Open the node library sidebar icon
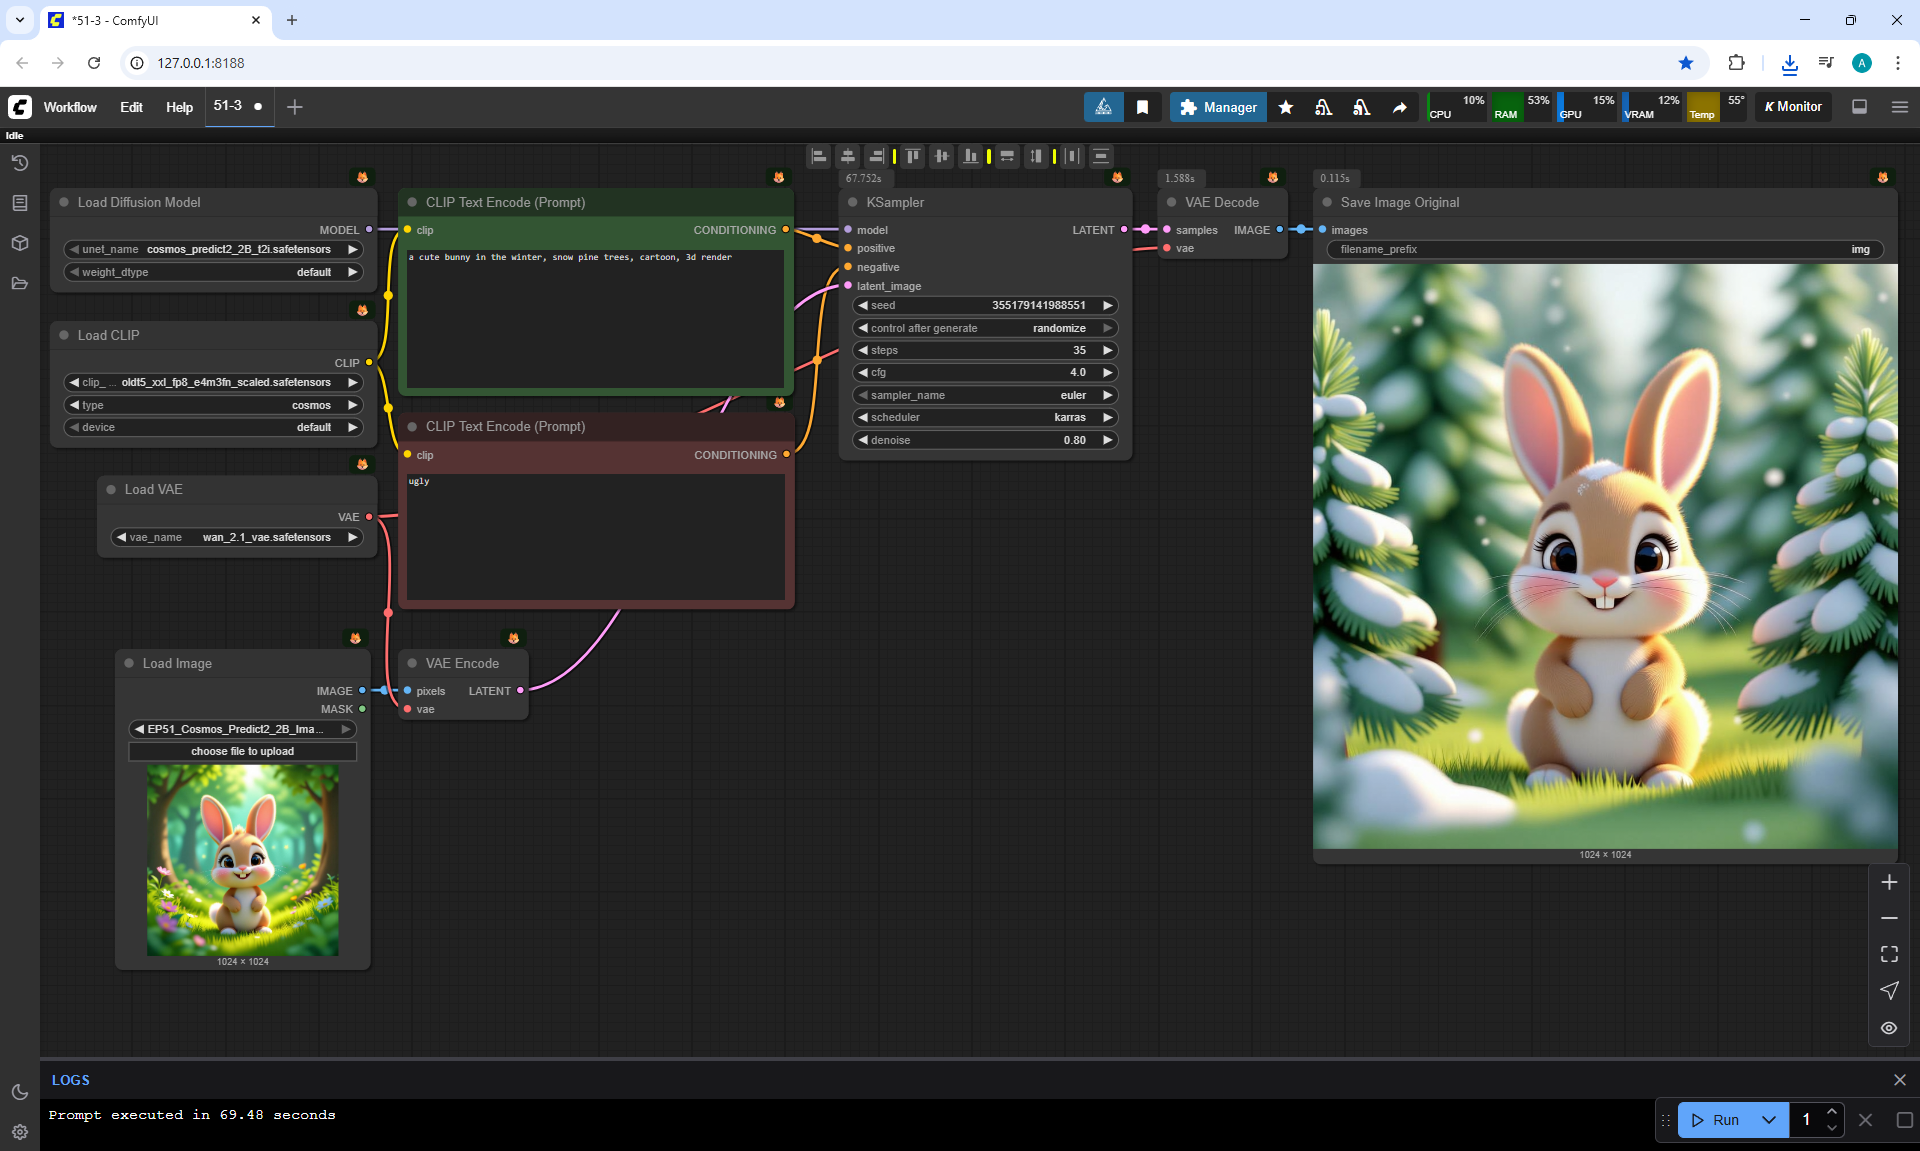 [20, 203]
